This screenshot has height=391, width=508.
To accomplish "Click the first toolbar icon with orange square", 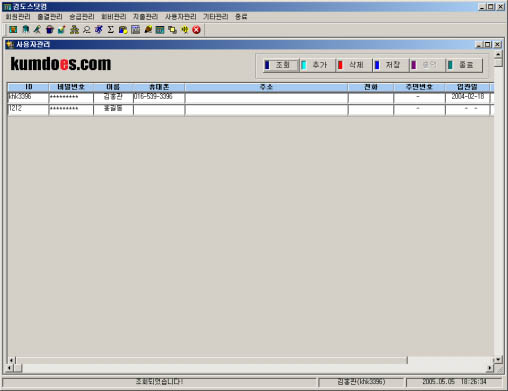I will click(x=13, y=30).
